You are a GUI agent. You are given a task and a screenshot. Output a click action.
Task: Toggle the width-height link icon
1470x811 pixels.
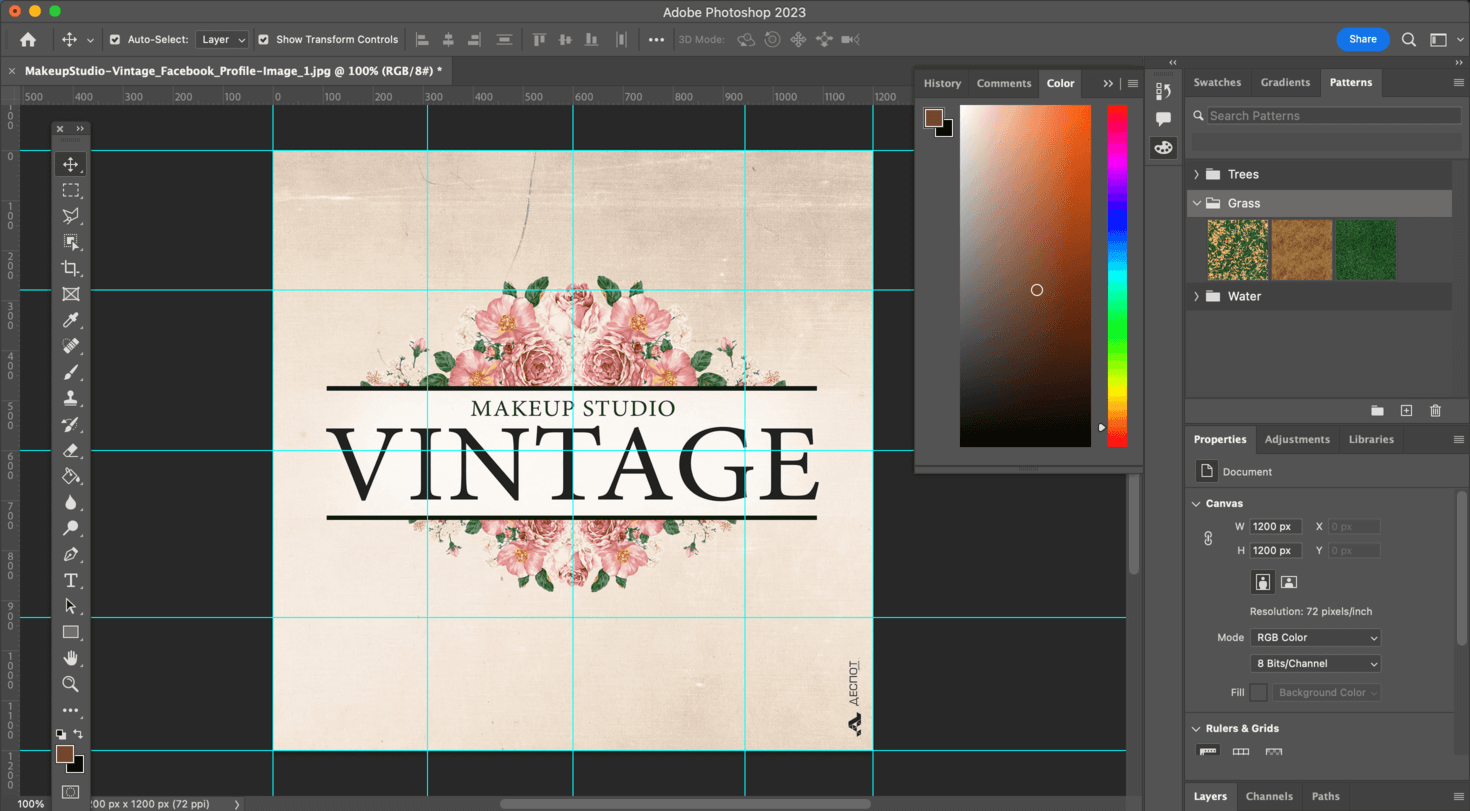point(1208,538)
